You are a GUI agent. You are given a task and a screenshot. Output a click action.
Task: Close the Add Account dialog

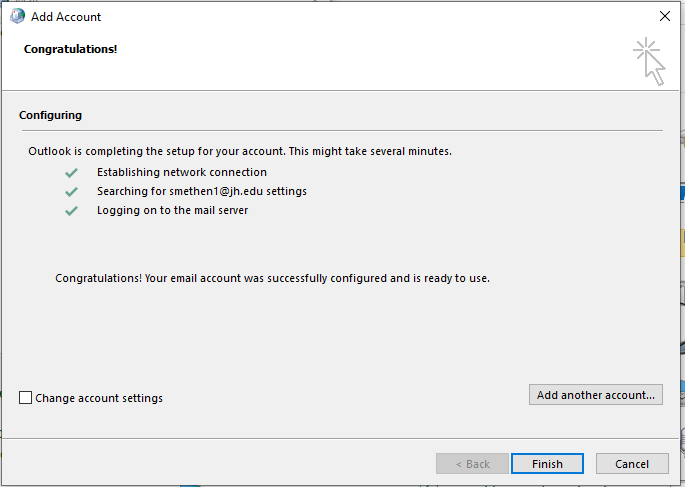coord(664,16)
